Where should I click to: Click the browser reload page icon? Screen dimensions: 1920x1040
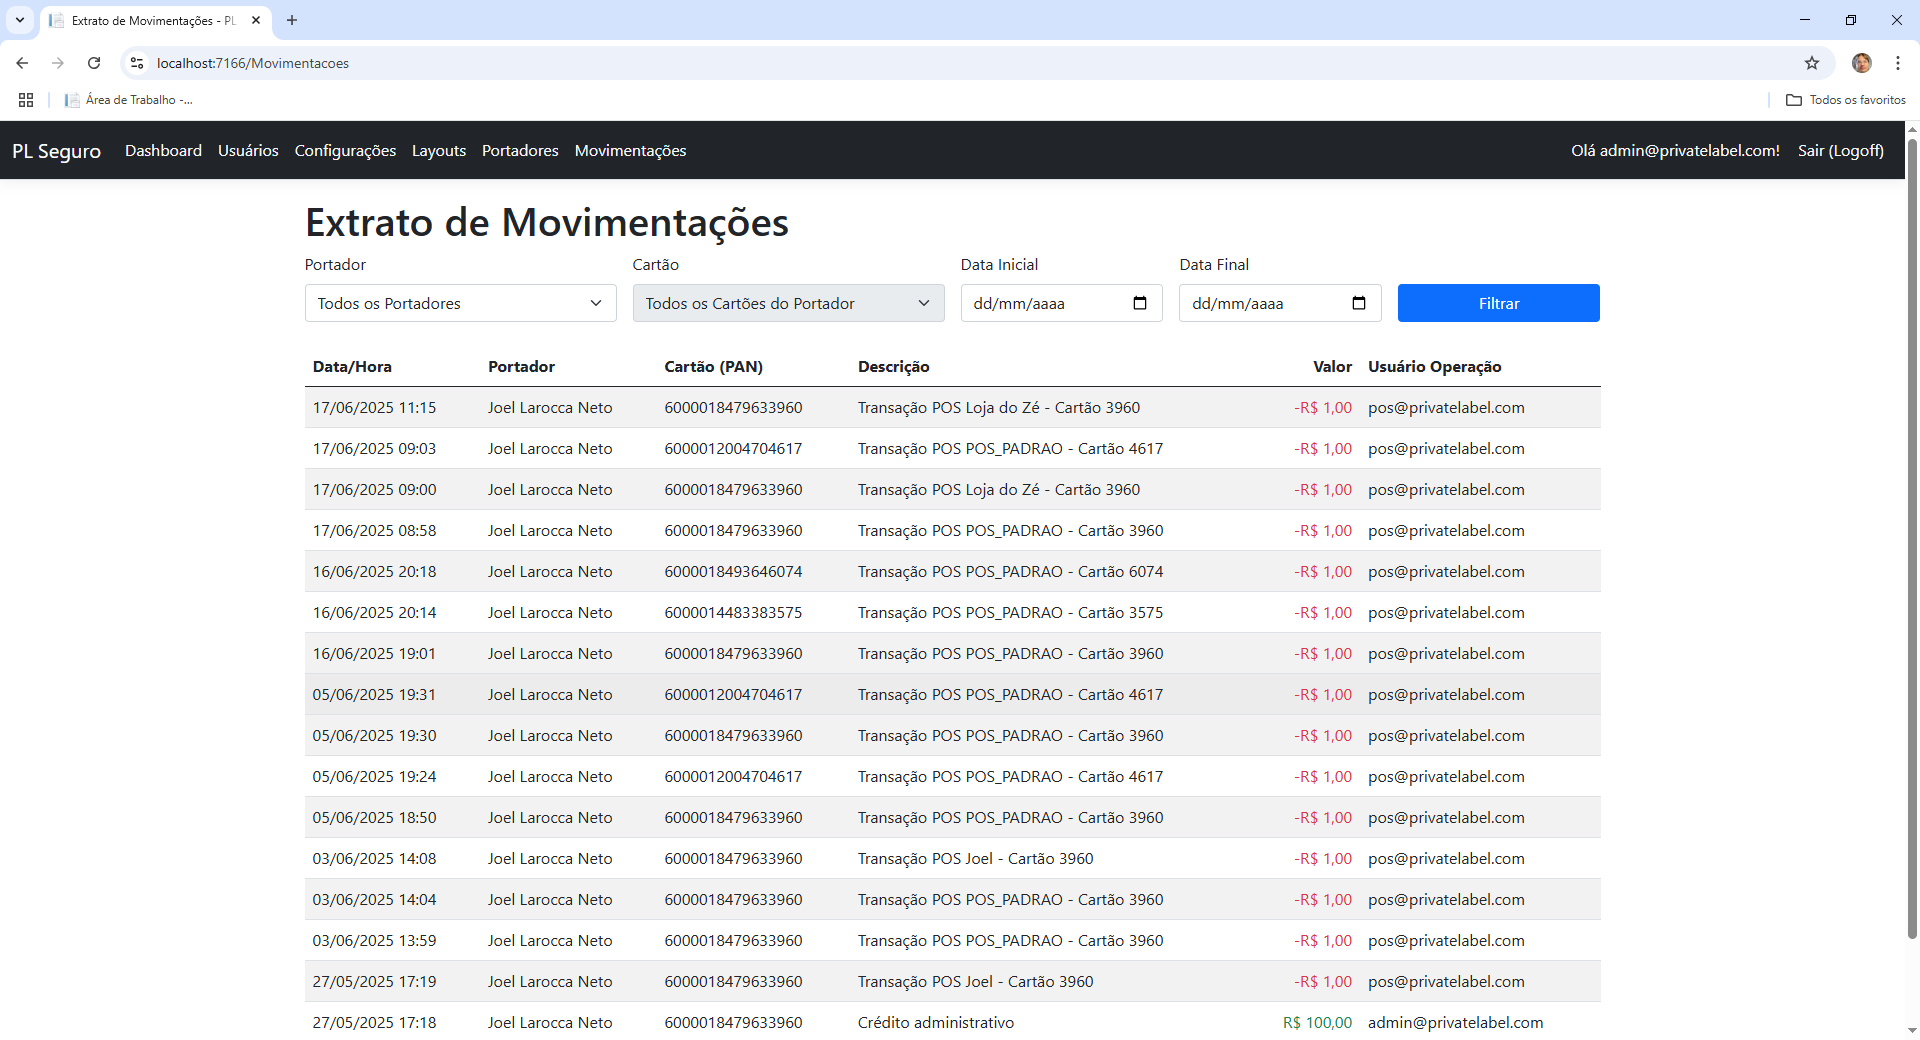coord(94,63)
